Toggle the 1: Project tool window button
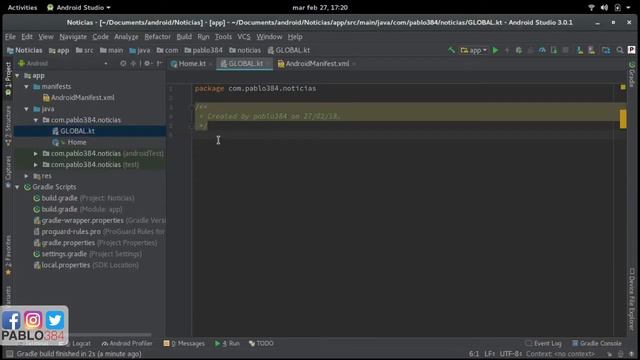The image size is (640, 360). [8, 79]
